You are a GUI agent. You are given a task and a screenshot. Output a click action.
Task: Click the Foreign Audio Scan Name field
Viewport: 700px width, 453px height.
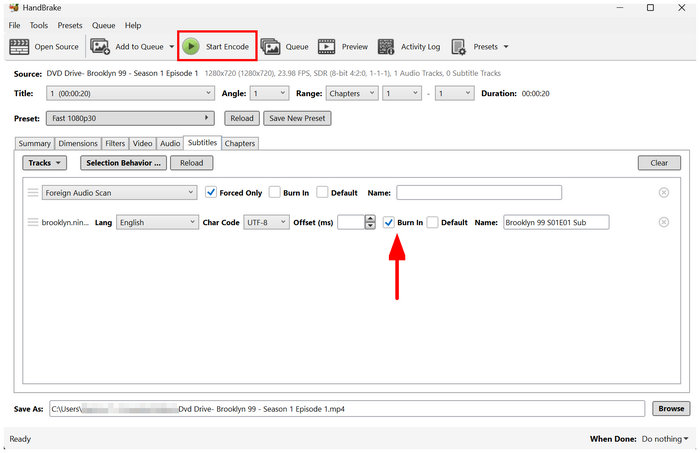tap(479, 193)
